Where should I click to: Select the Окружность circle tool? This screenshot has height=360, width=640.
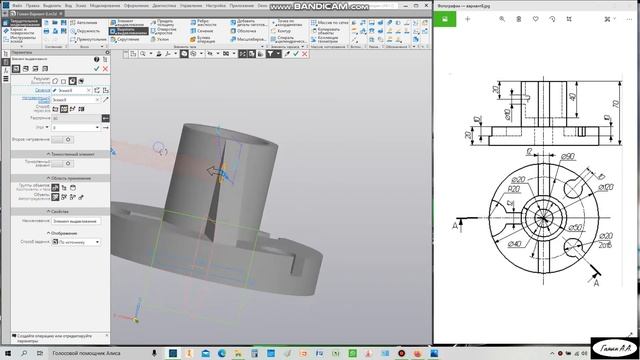tap(85, 31)
